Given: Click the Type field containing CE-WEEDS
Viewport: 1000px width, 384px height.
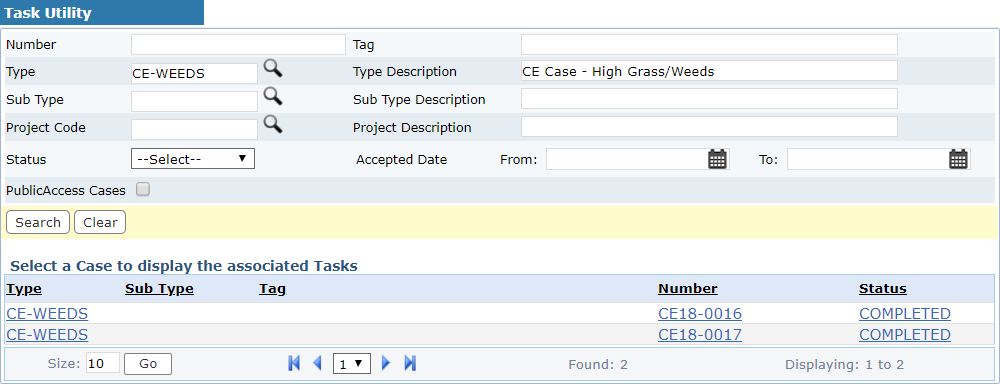Looking at the screenshot, I should coord(194,73).
